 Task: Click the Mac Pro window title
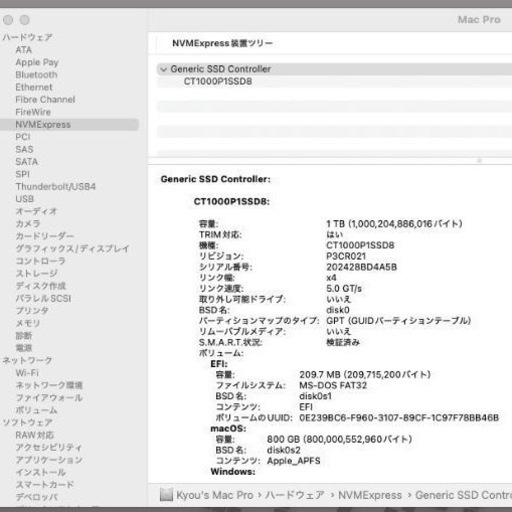pos(479,20)
